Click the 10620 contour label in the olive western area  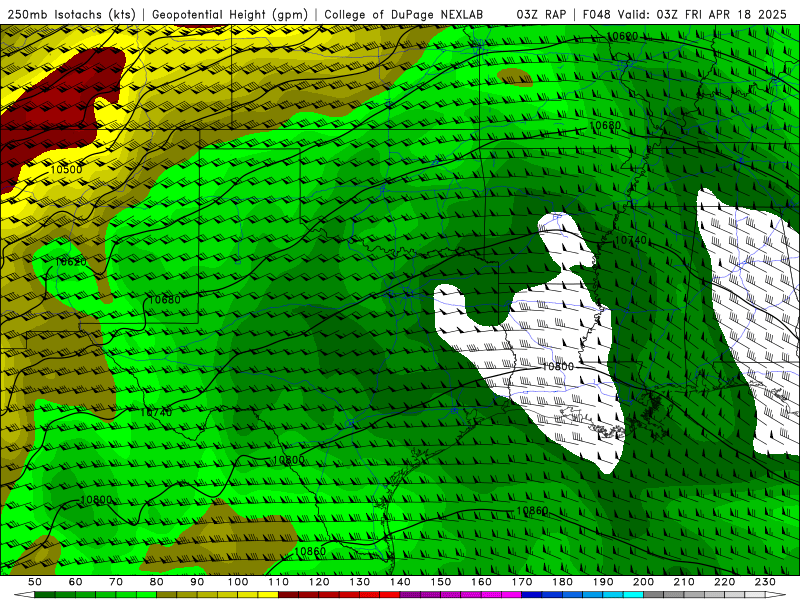click(x=71, y=262)
